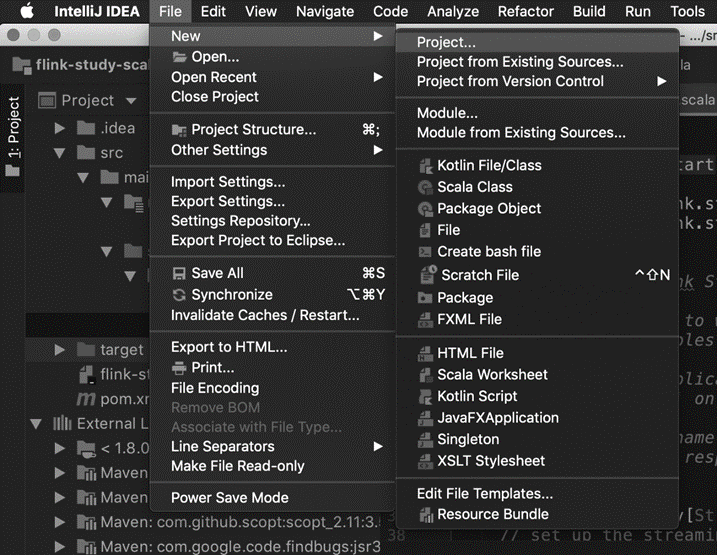Click the External Libraries icon
The height and width of the screenshot is (555, 717).
[x=62, y=423]
